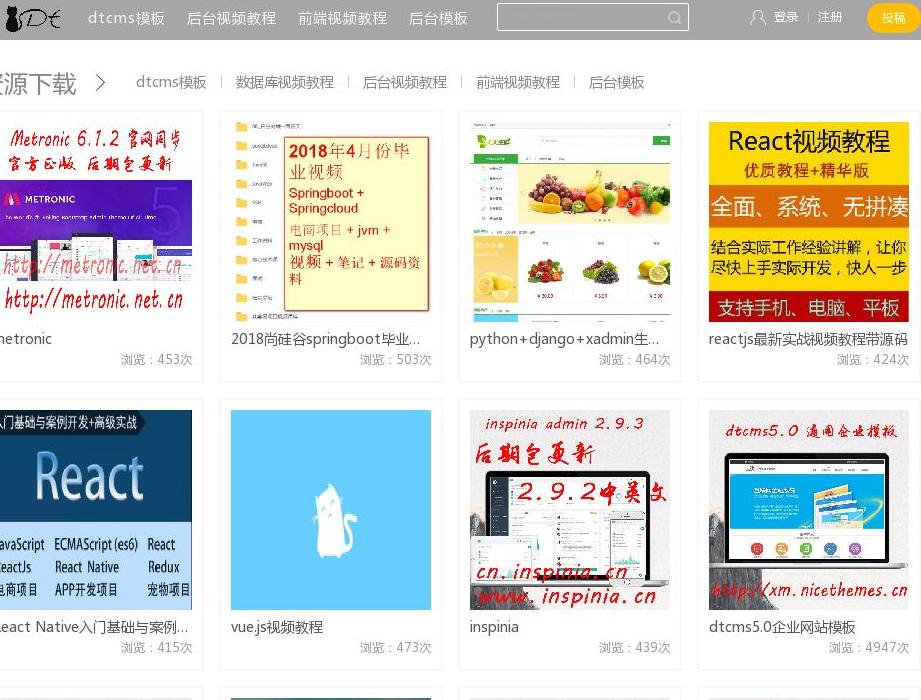Click the 注册 register link
Image resolution: width=921 pixels, height=700 pixels.
point(830,18)
